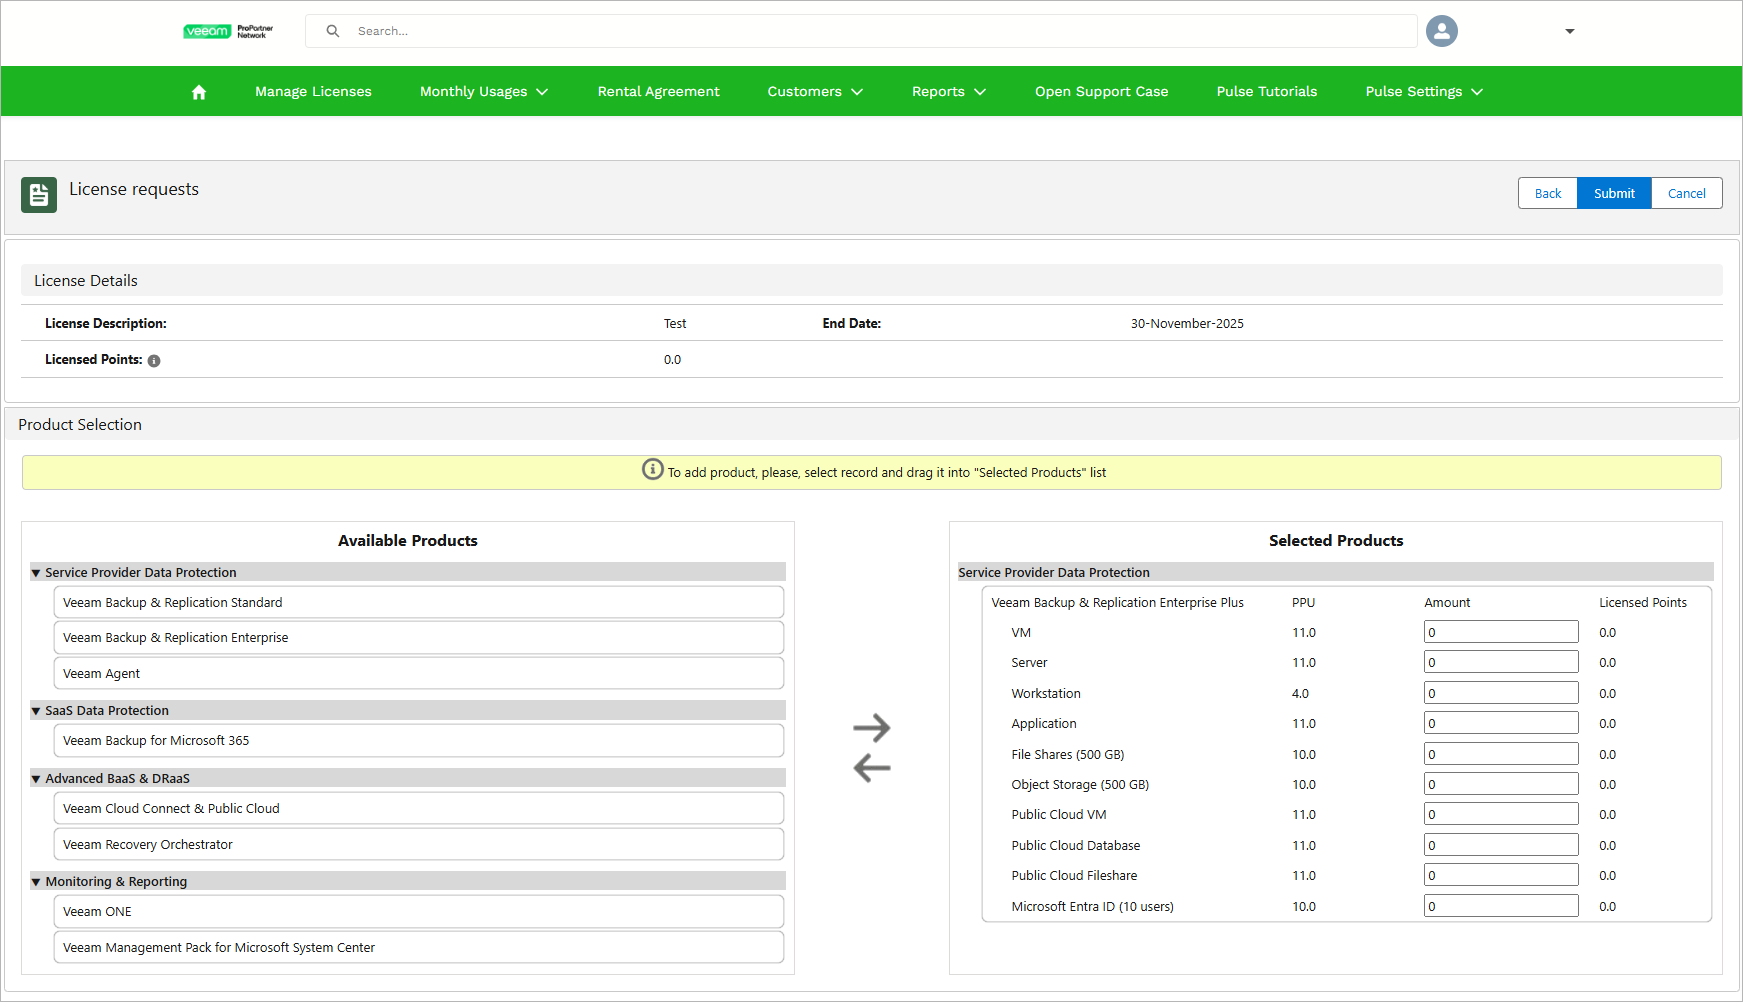
Task: Open Rental Agreement page
Action: (658, 92)
